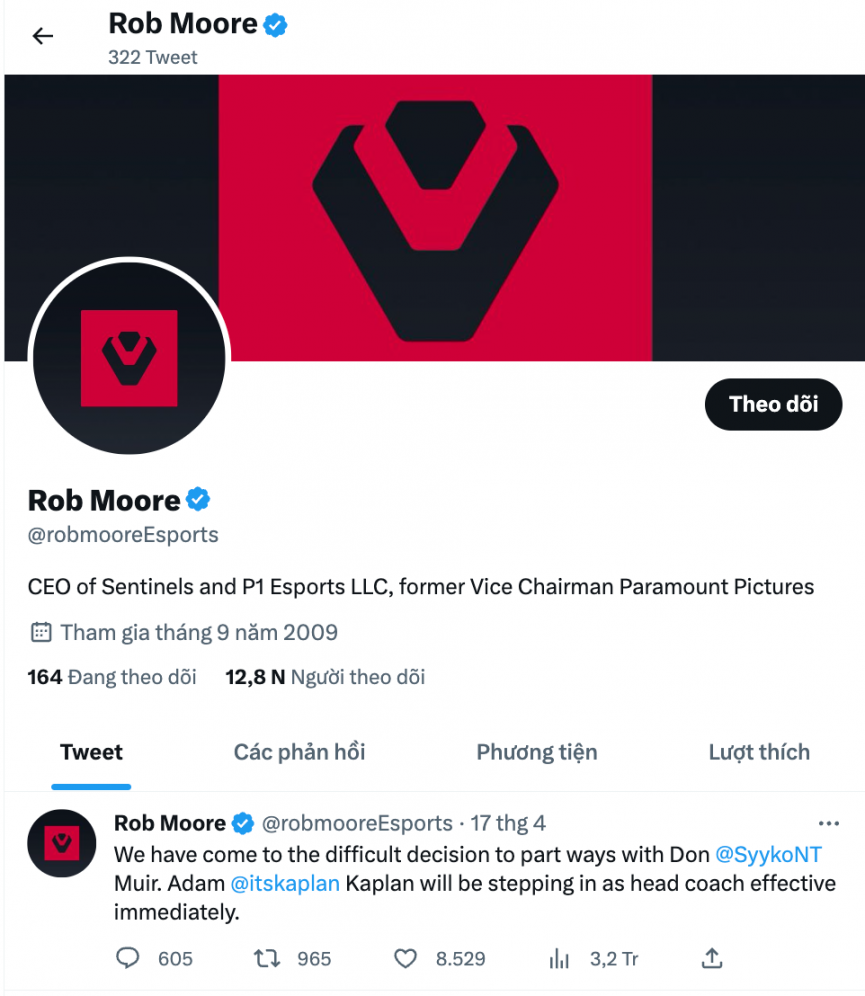Open the large profile avatar picture
865x996 pixels.
[x=129, y=358]
